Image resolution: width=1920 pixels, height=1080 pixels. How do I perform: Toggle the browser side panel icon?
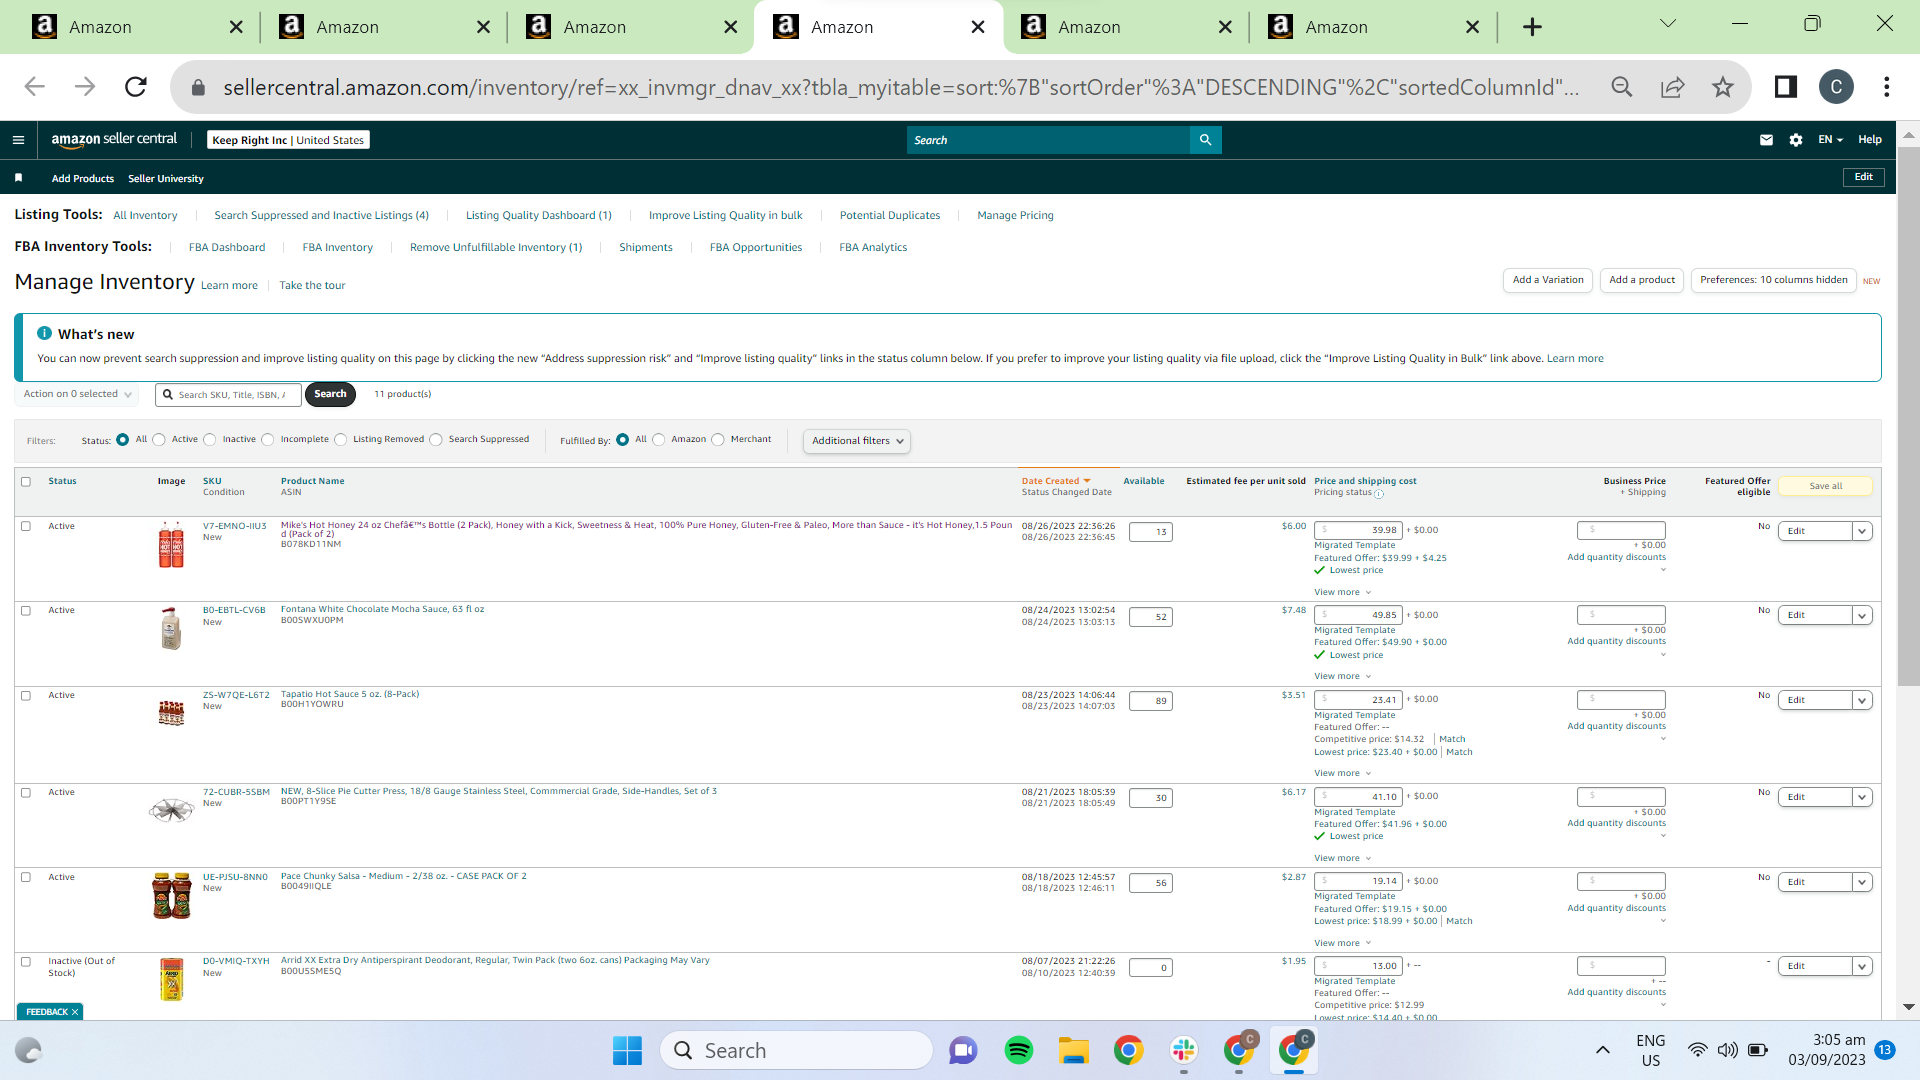coord(1786,87)
